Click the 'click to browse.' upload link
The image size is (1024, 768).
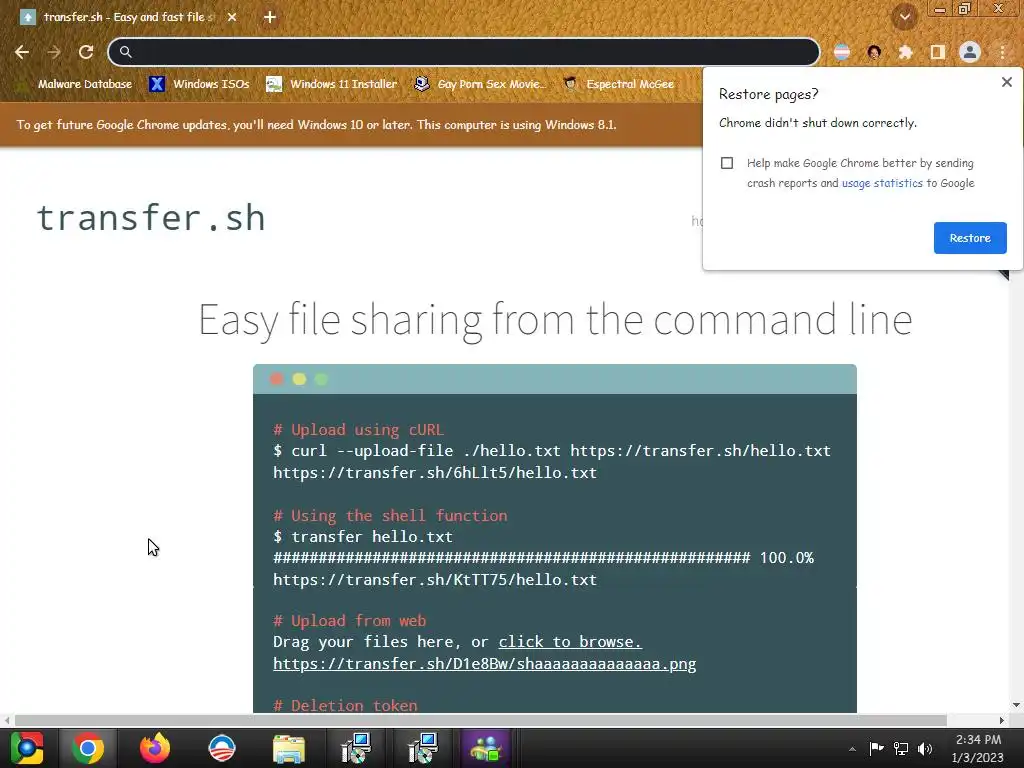(570, 642)
